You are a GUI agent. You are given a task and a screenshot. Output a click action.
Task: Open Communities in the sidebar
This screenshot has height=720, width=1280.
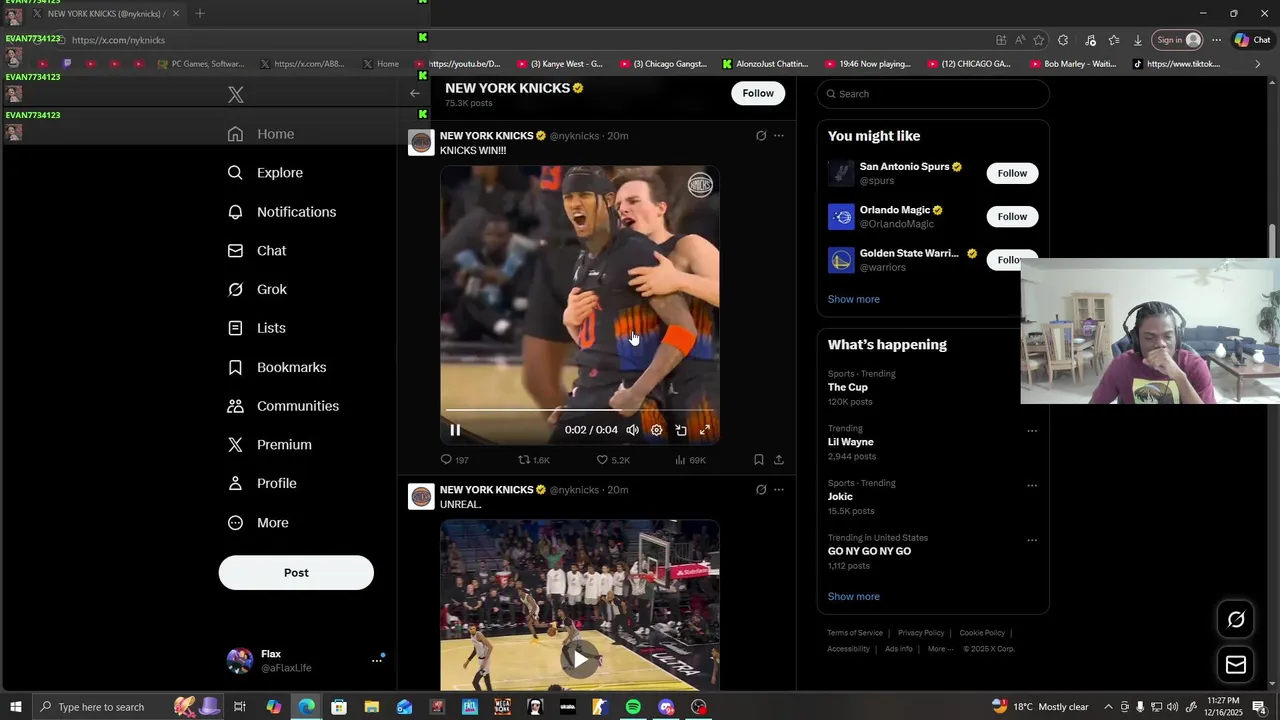pyautogui.click(x=283, y=406)
